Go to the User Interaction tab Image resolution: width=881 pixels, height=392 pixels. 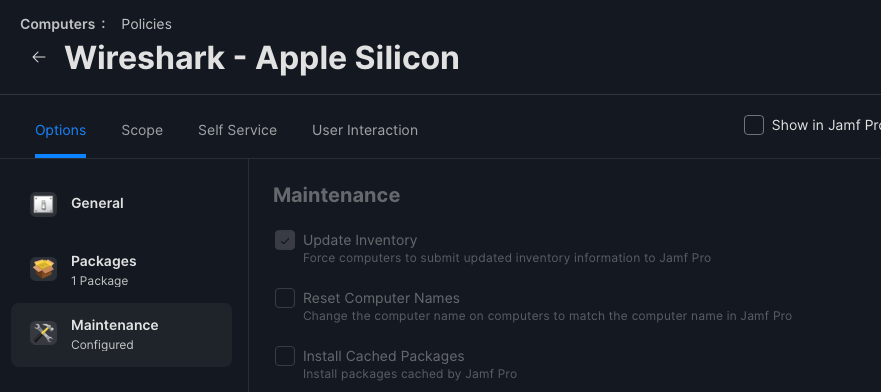point(365,130)
